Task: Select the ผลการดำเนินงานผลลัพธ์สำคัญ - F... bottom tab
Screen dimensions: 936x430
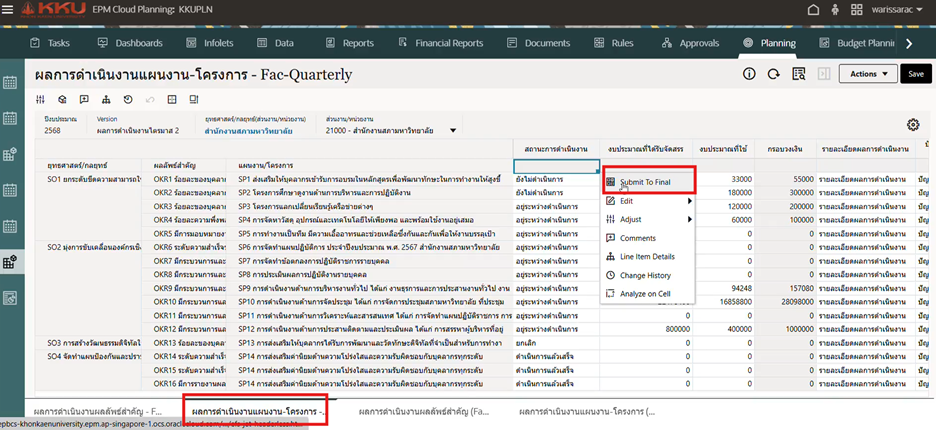Action: tap(98, 412)
